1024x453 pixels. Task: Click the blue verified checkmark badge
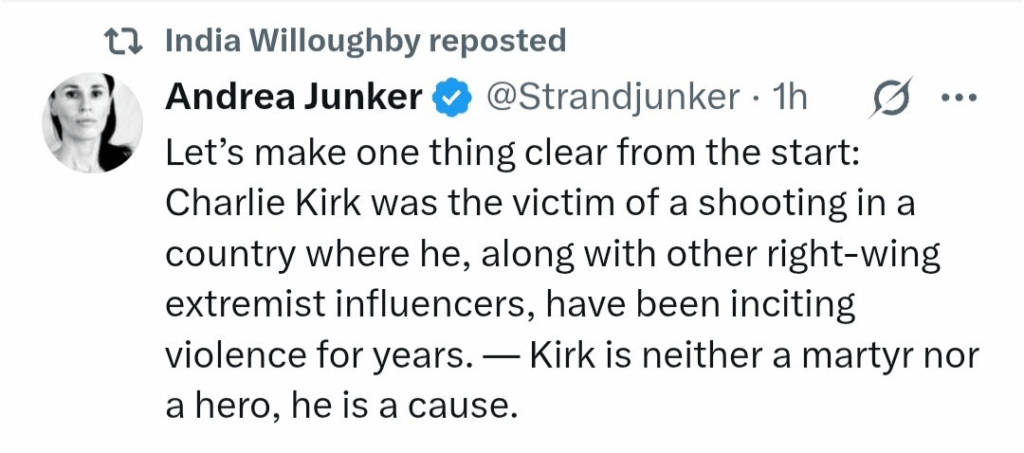pyautogui.click(x=452, y=97)
